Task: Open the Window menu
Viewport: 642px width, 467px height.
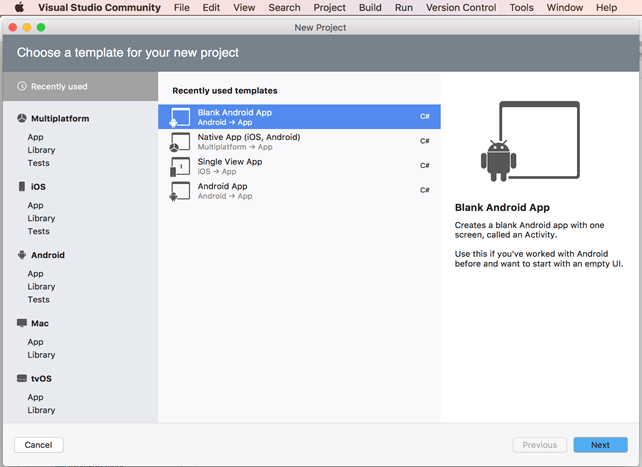Action: coord(565,7)
